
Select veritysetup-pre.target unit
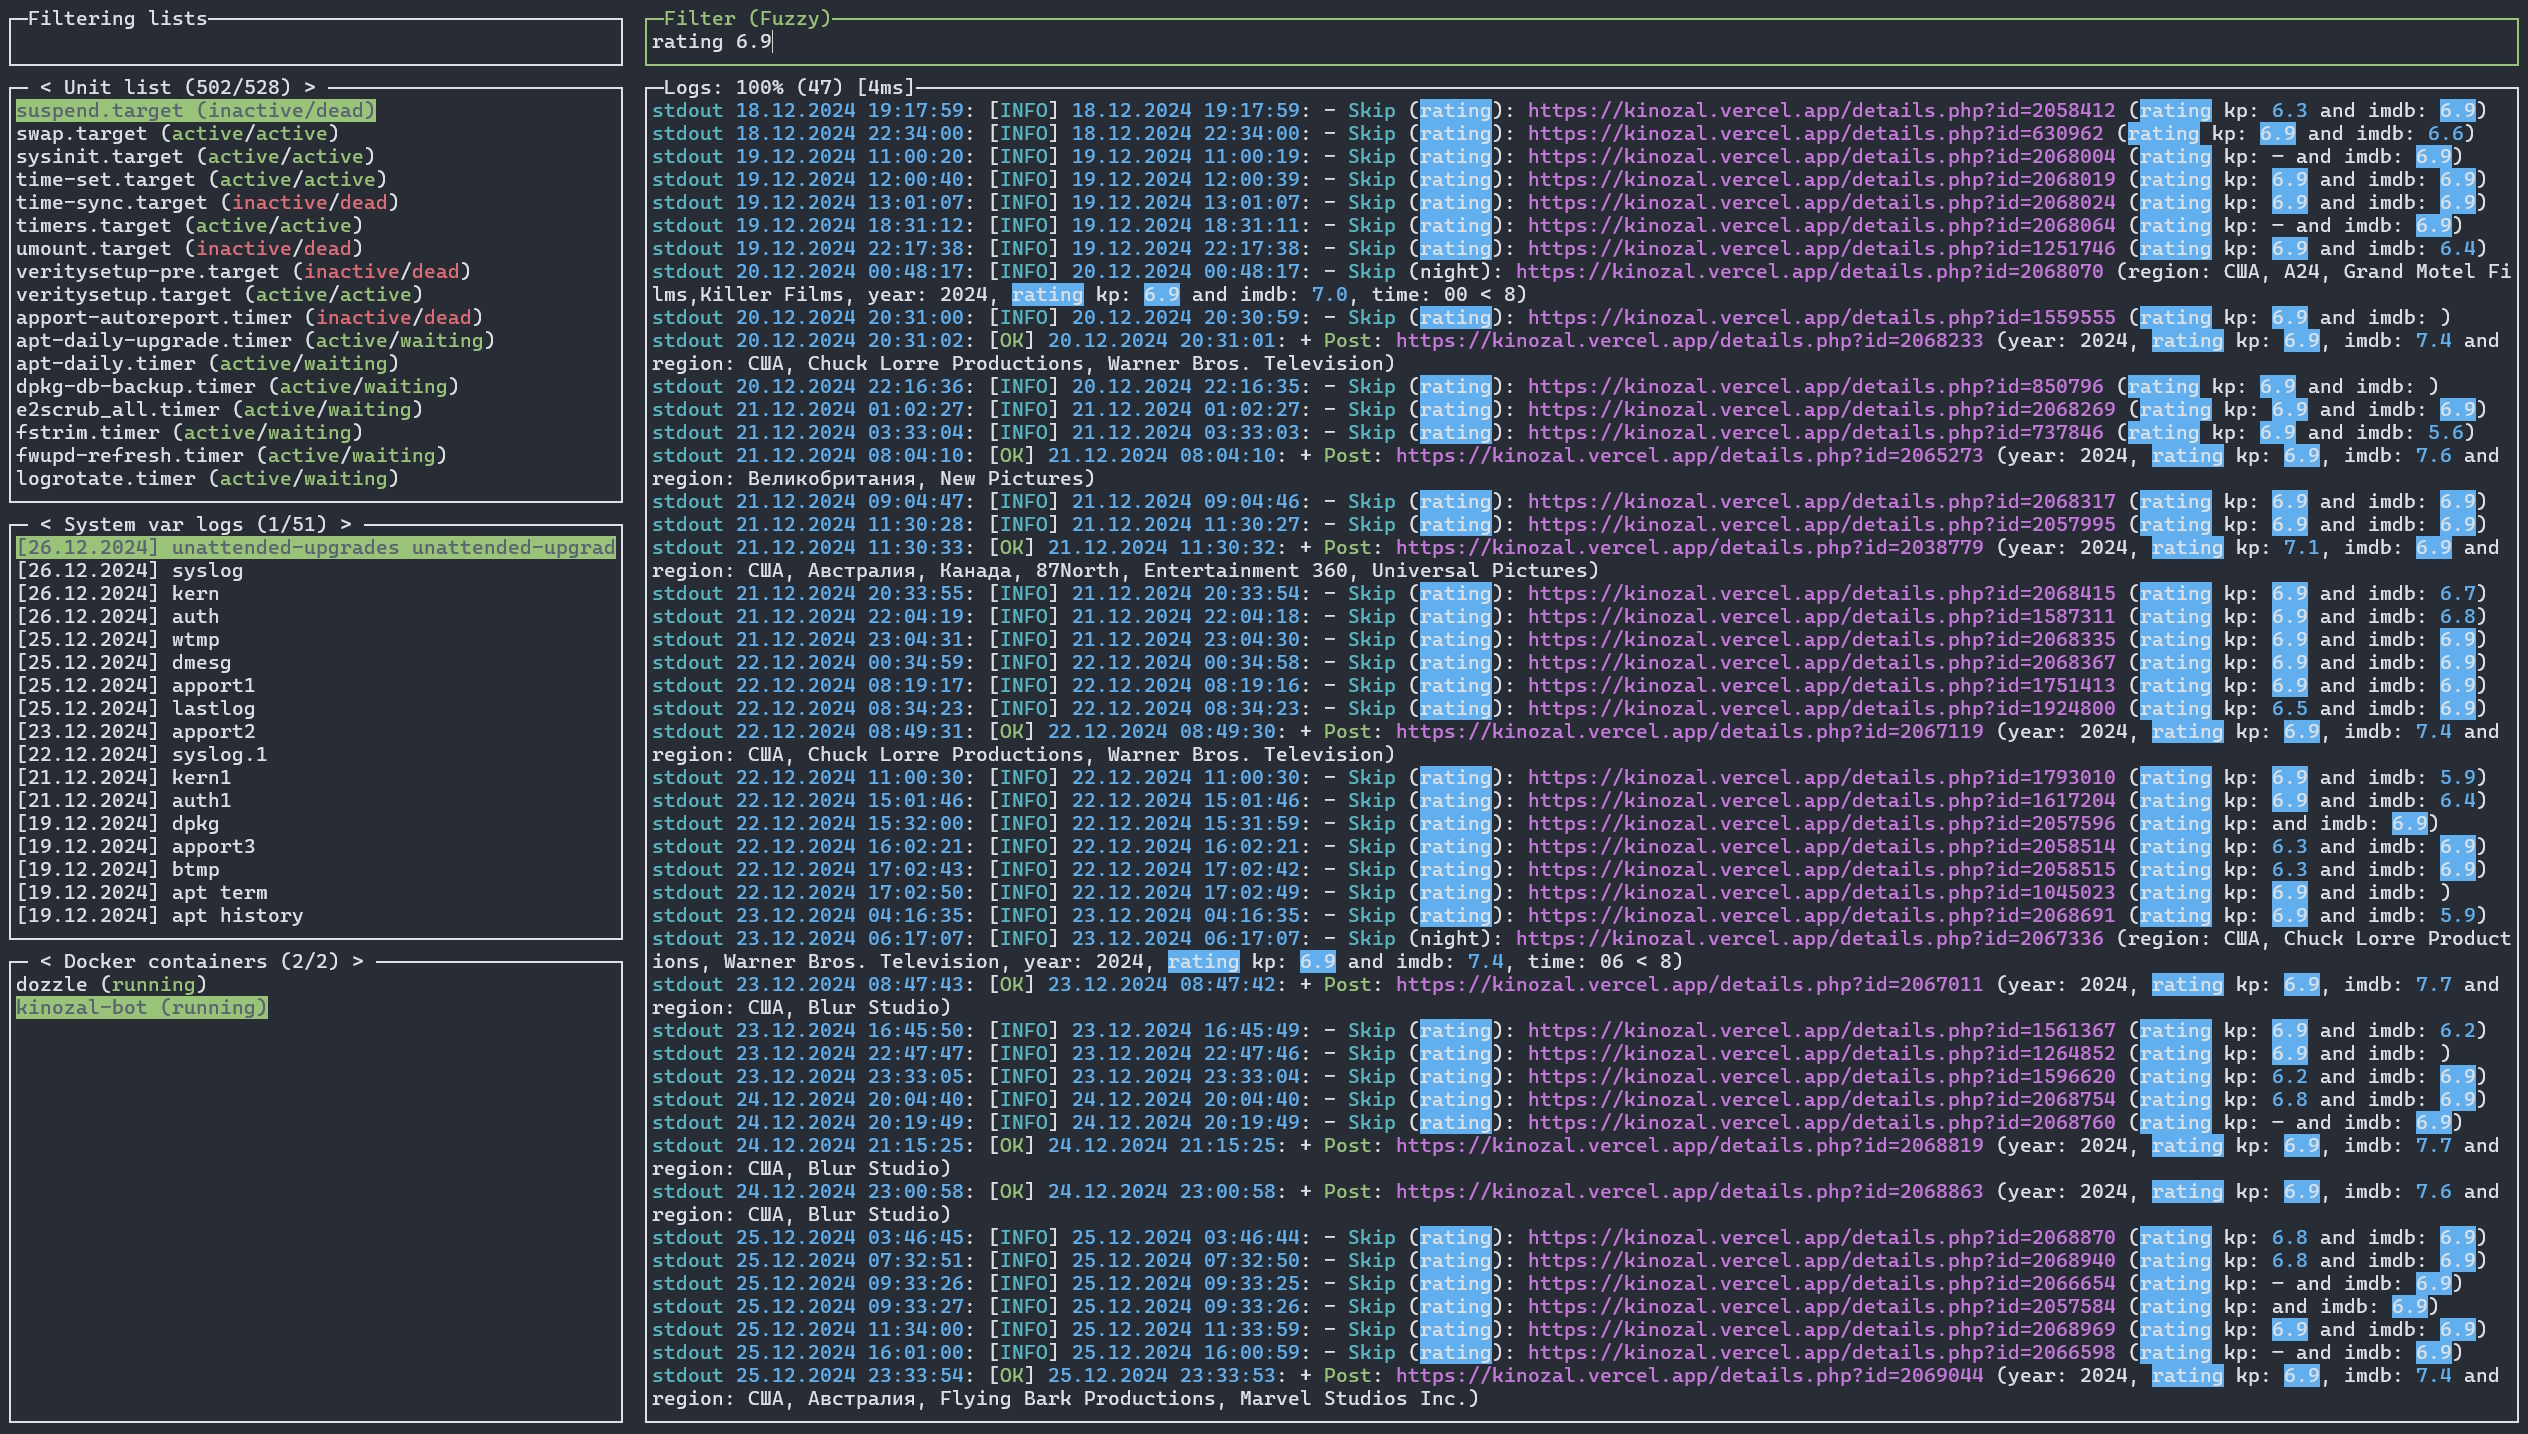point(243,272)
